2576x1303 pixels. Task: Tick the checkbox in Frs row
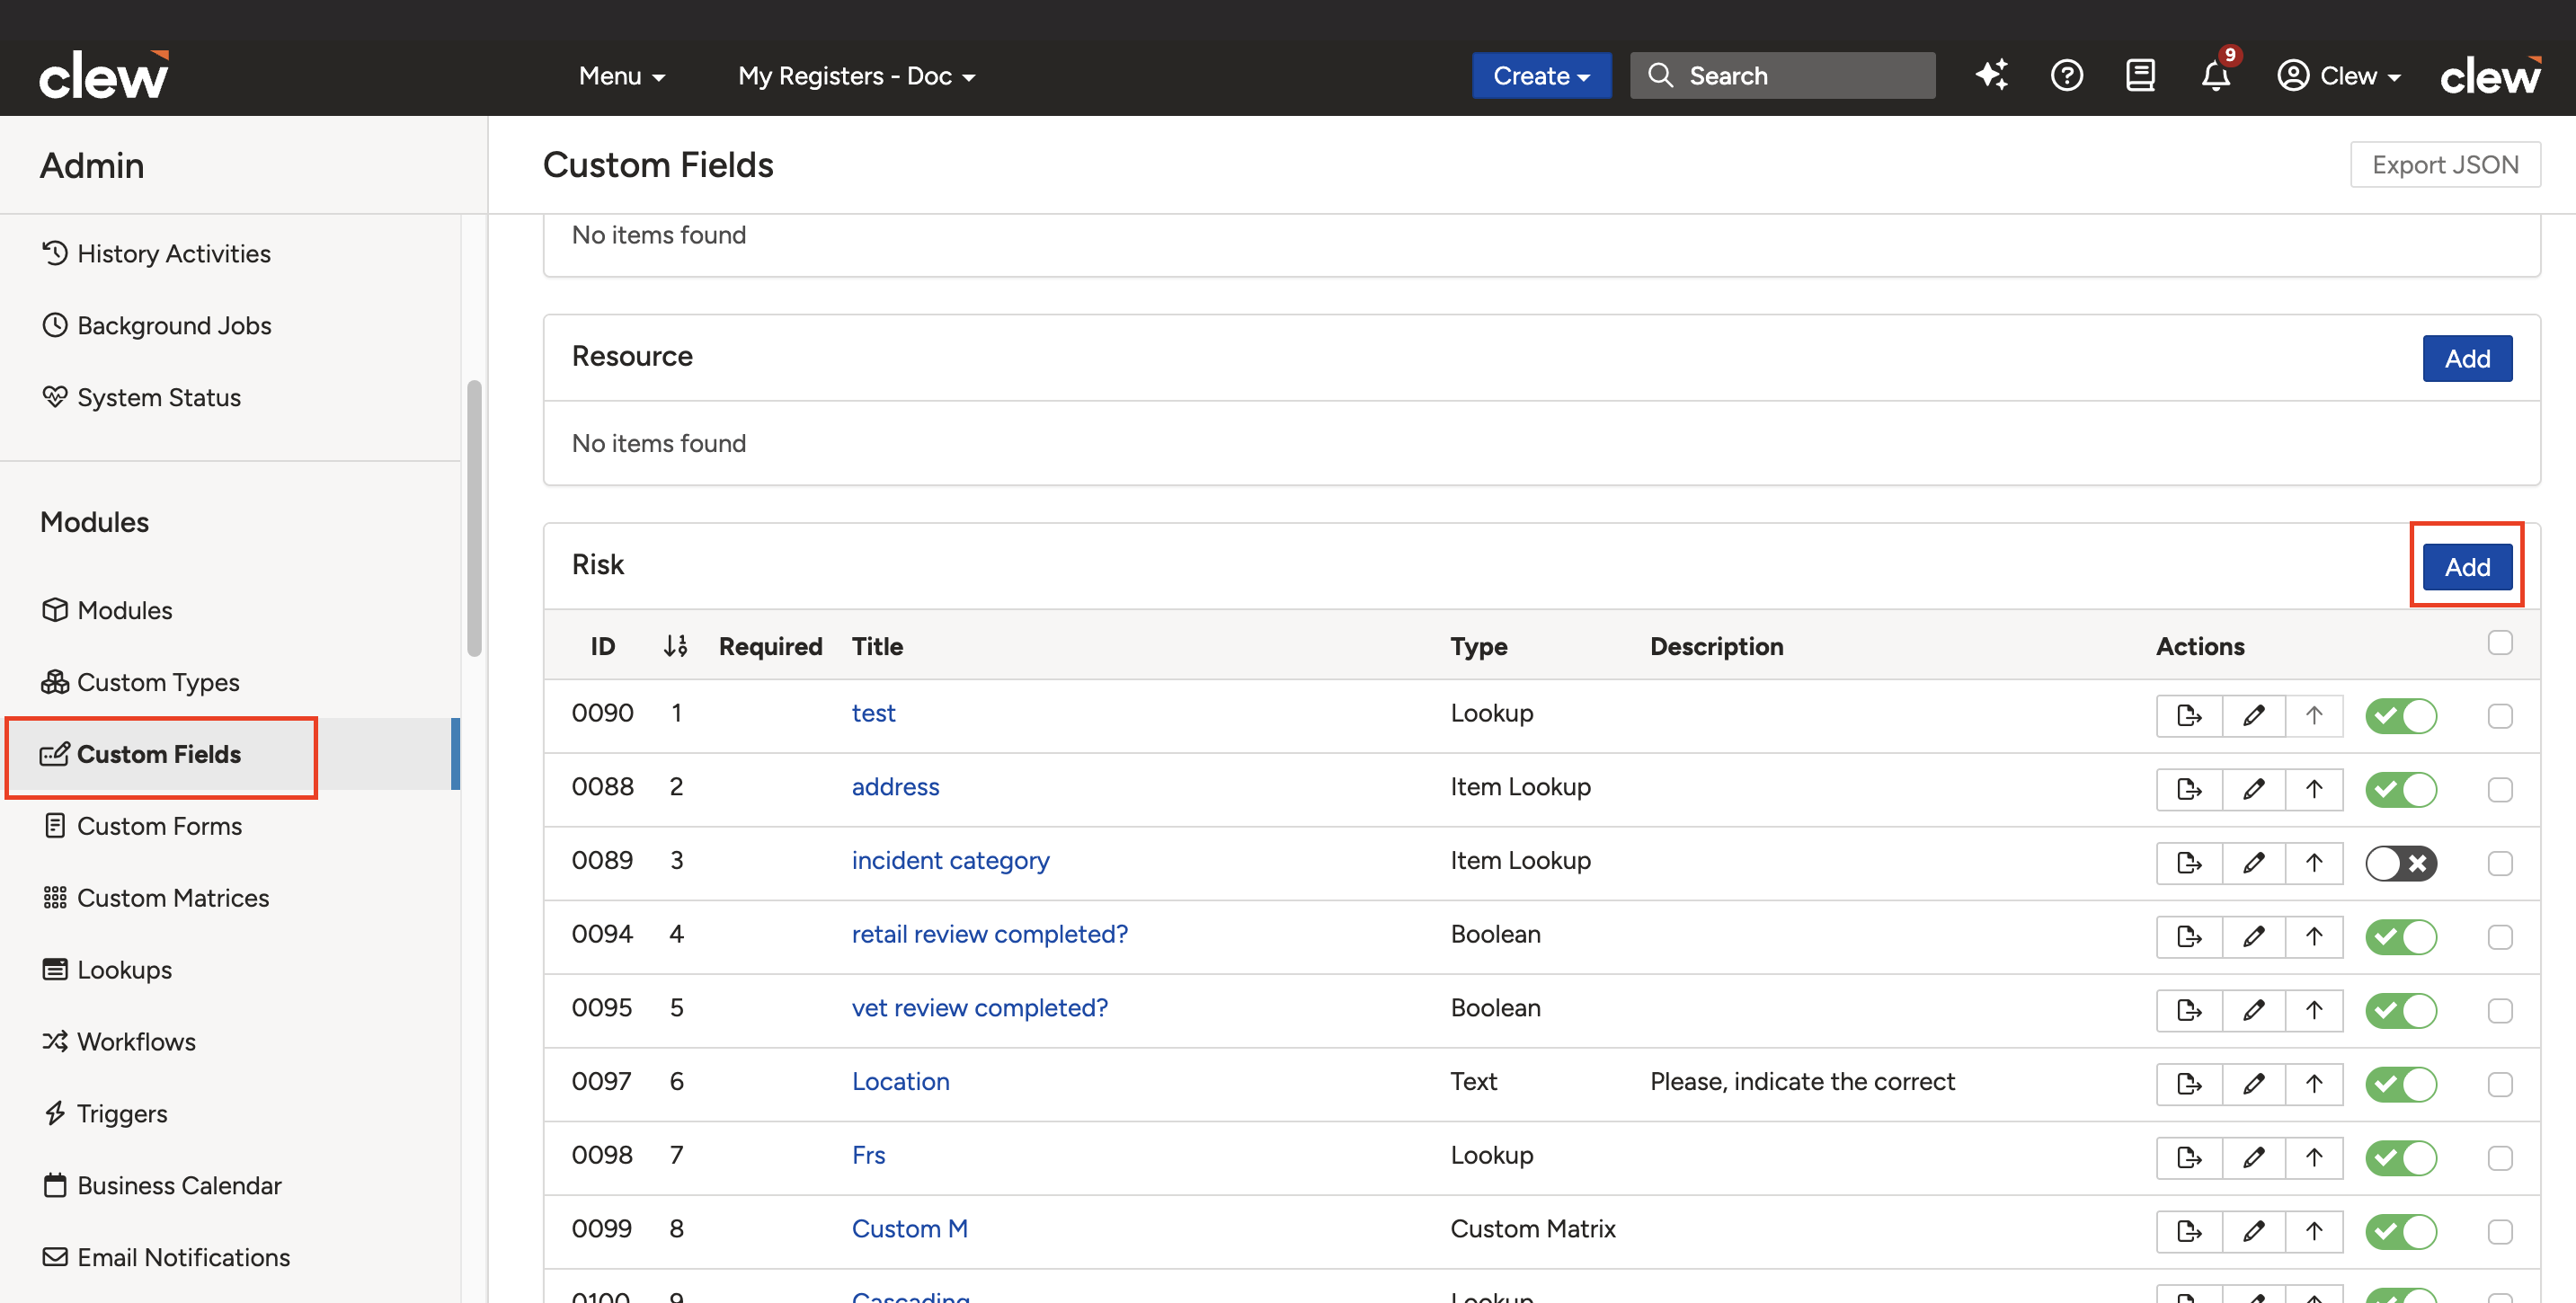pos(2500,1158)
